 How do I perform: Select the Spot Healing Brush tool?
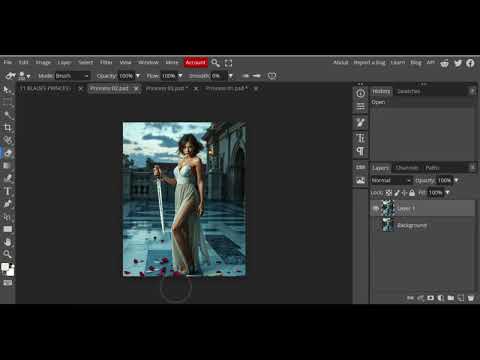click(7, 140)
